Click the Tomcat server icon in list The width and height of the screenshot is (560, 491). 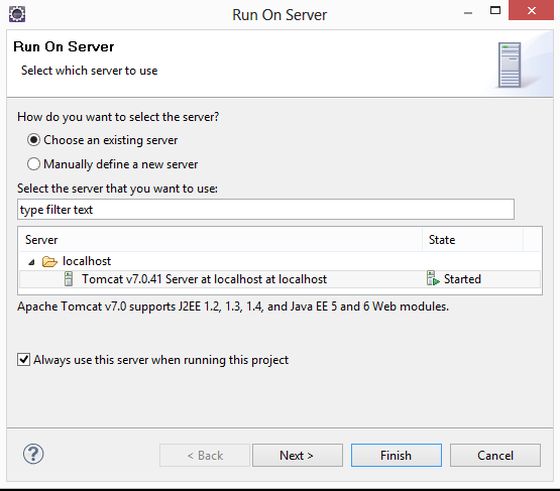pos(68,279)
